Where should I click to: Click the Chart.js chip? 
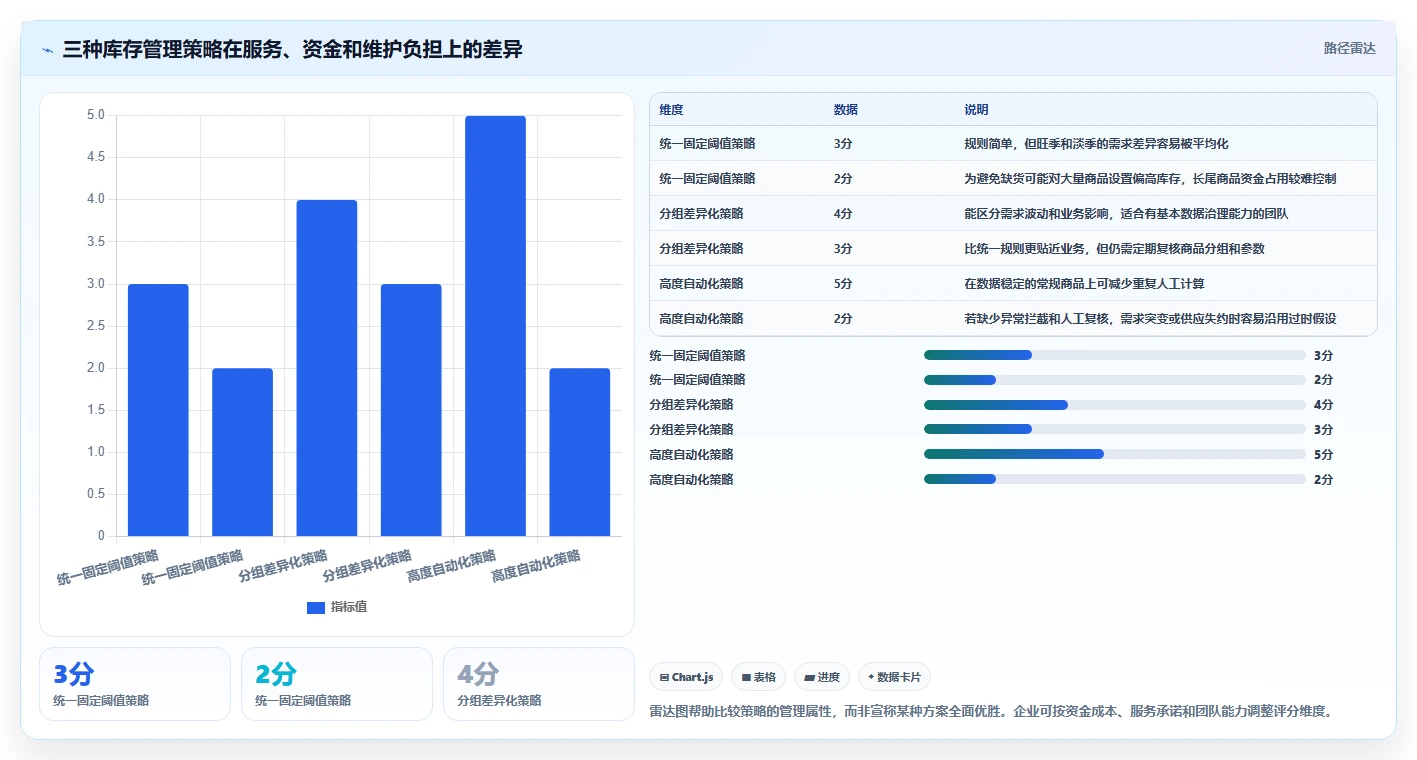tap(686, 677)
